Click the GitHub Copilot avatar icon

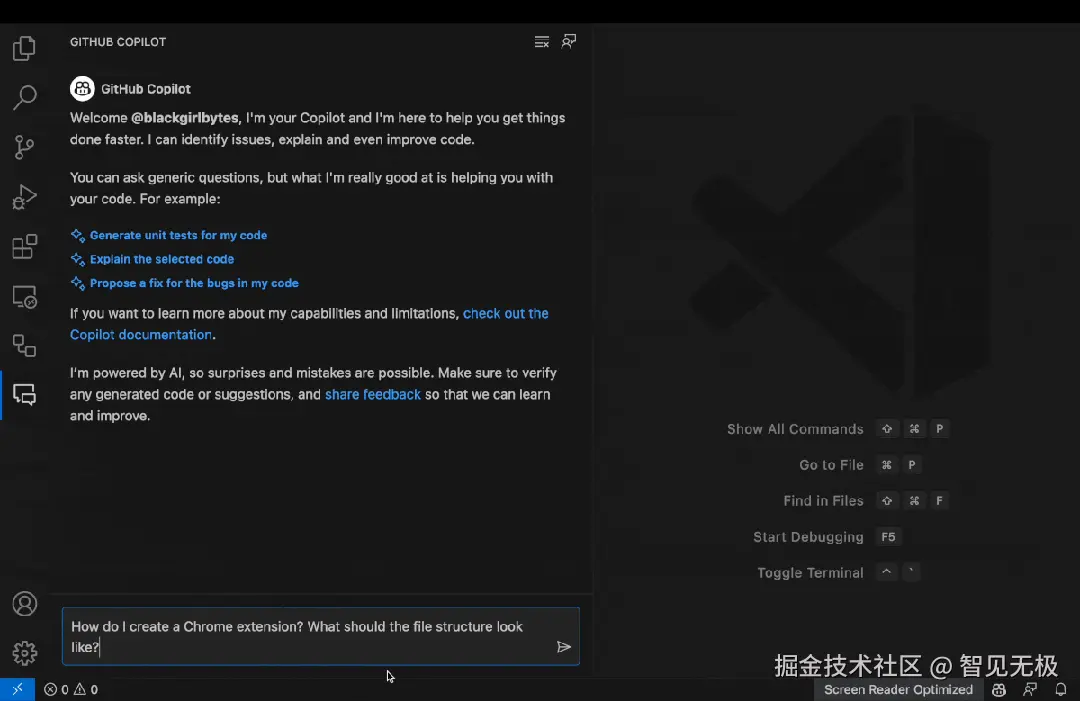(82, 89)
